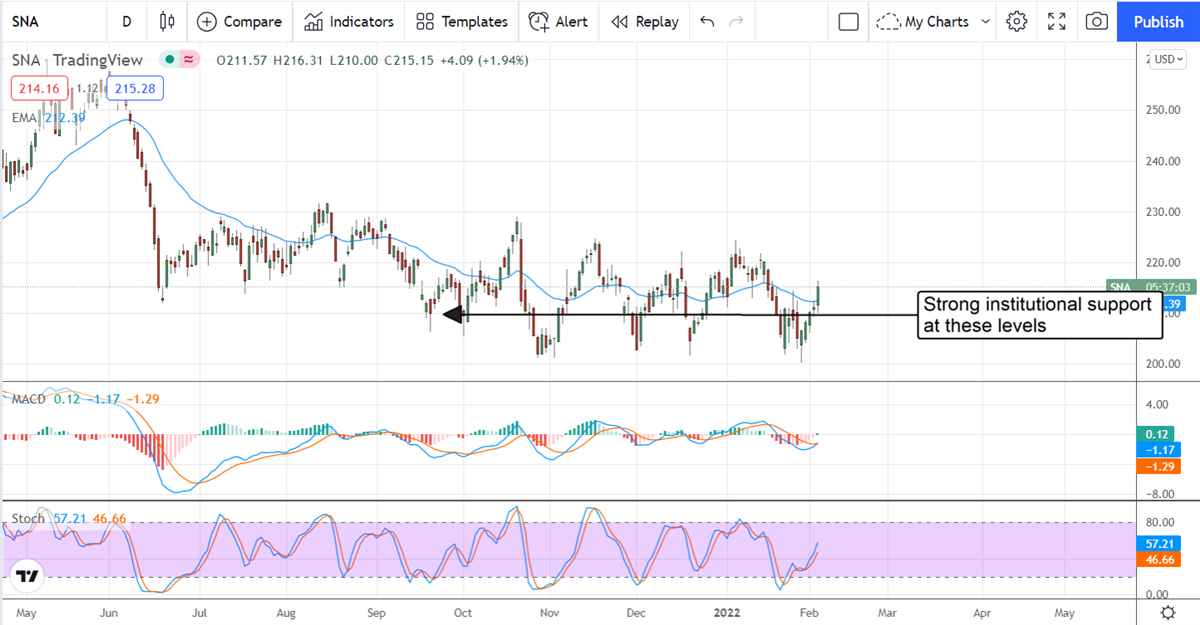Open the layout selection square icon
Screen dimensions: 1200x625
tap(849, 21)
